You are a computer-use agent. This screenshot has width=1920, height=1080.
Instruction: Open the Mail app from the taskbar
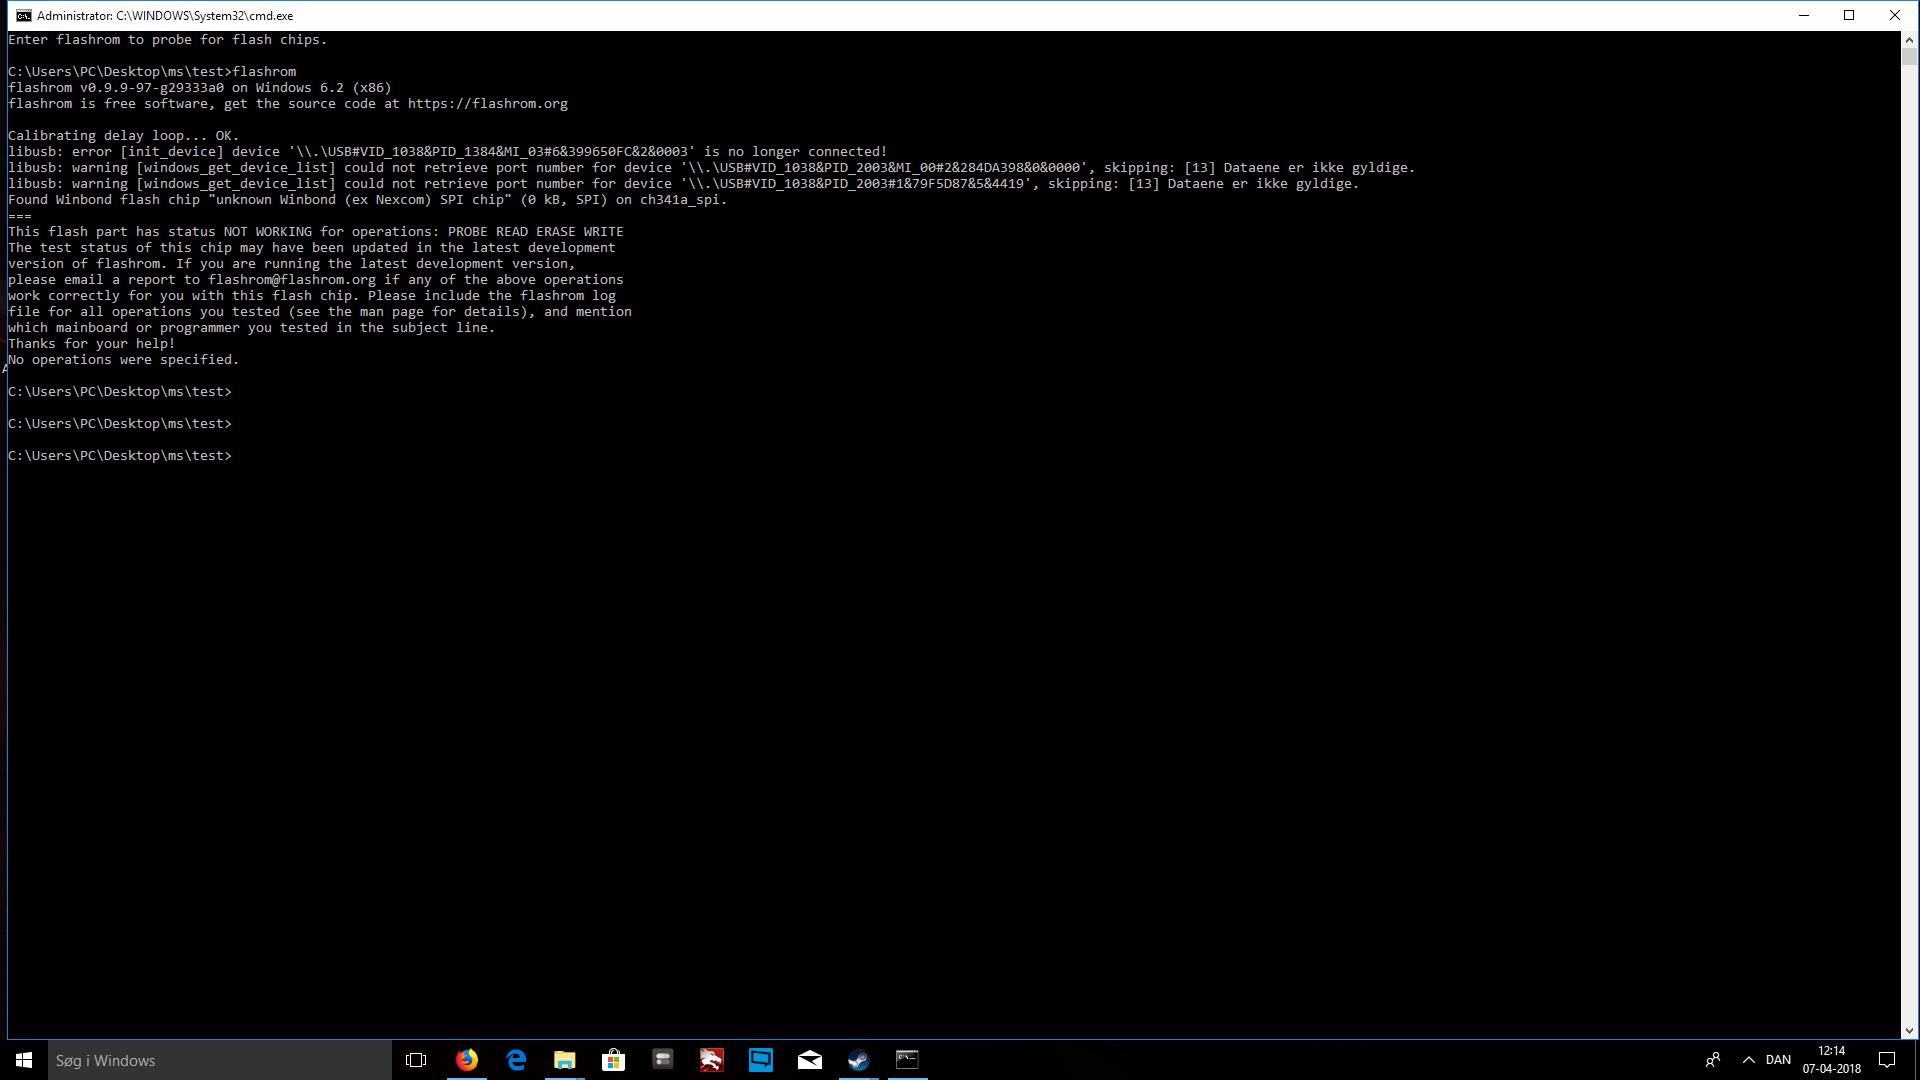tap(810, 1060)
